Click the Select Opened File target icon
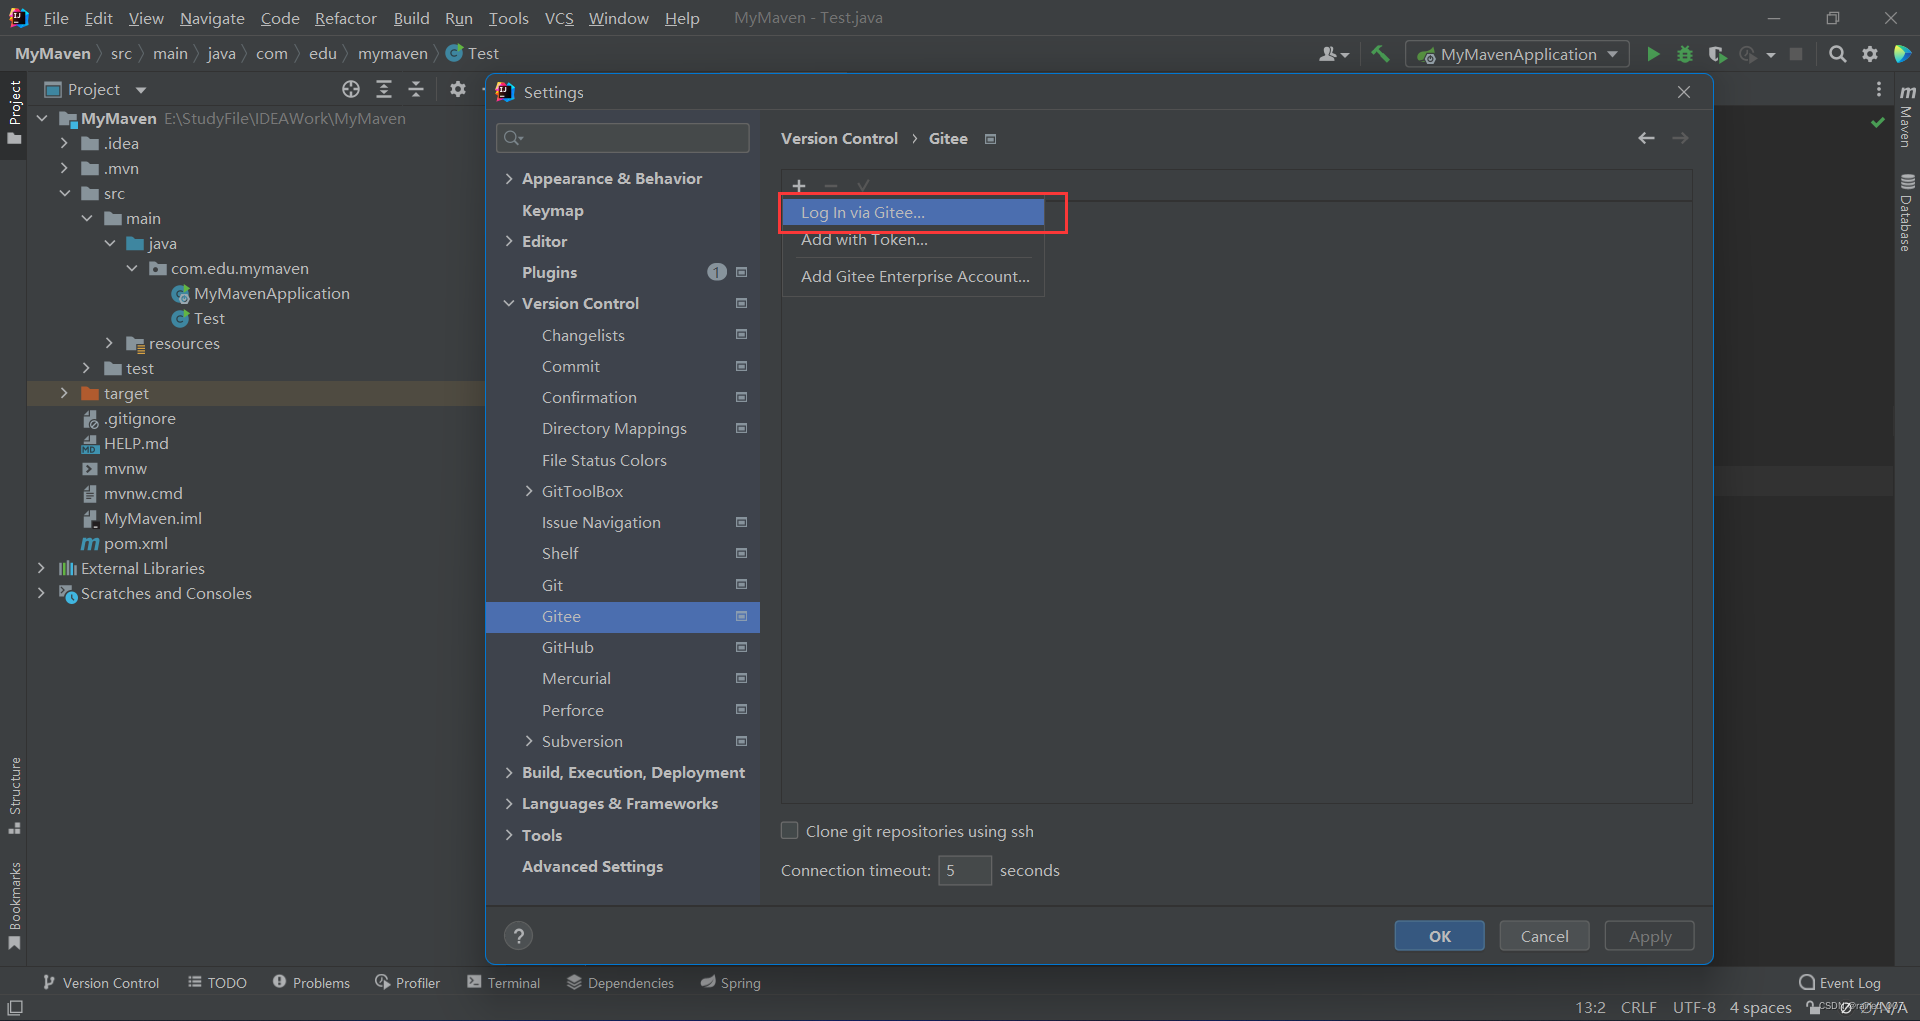Image resolution: width=1920 pixels, height=1021 pixels. [351, 89]
